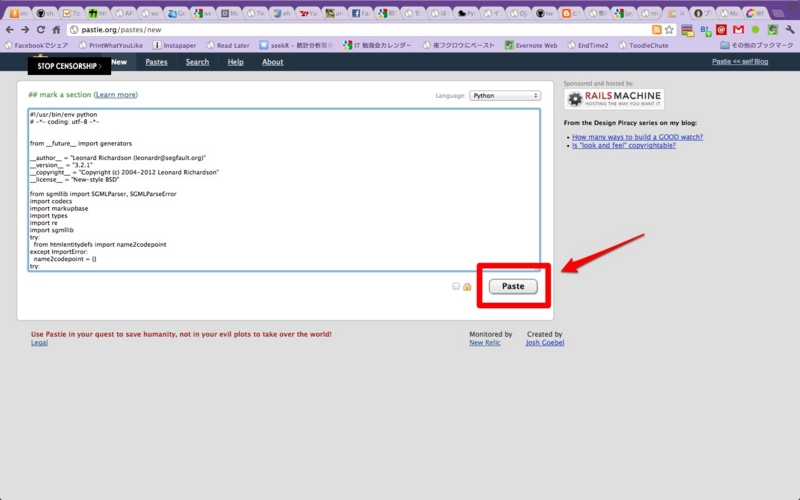This screenshot has width=800, height=500.
Task: Go back with the browser back arrow
Action: pyautogui.click(x=10, y=30)
